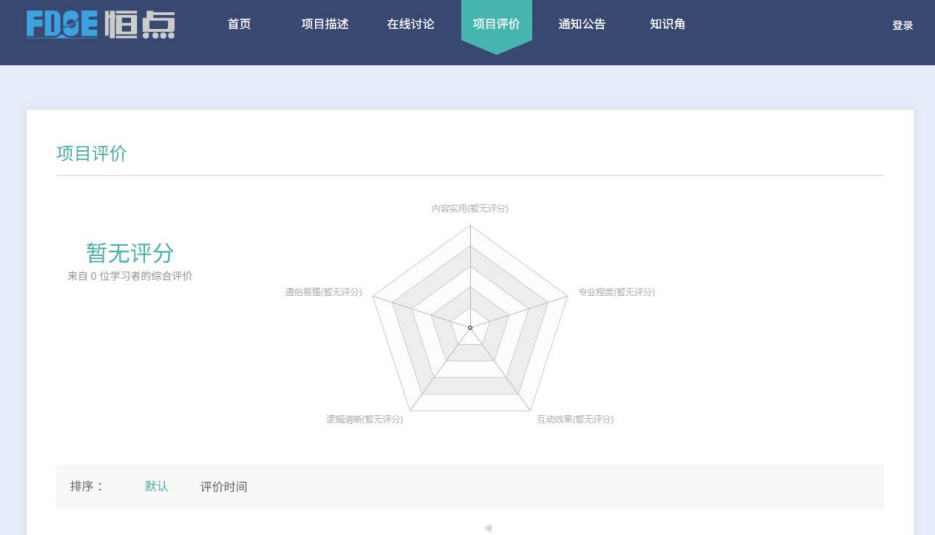Select the active 项目评价 nav tab

click(x=496, y=24)
